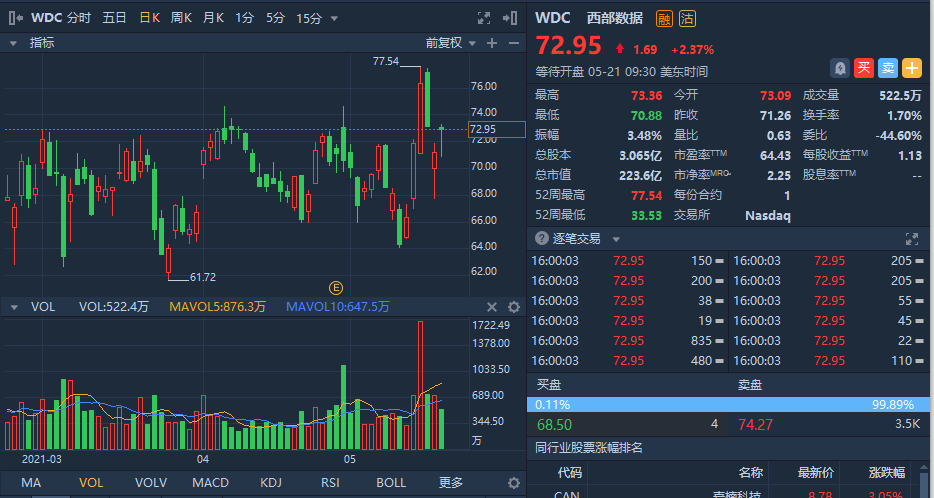The width and height of the screenshot is (934, 498).
Task: Select the RSI indicator tab
Action: tap(331, 483)
